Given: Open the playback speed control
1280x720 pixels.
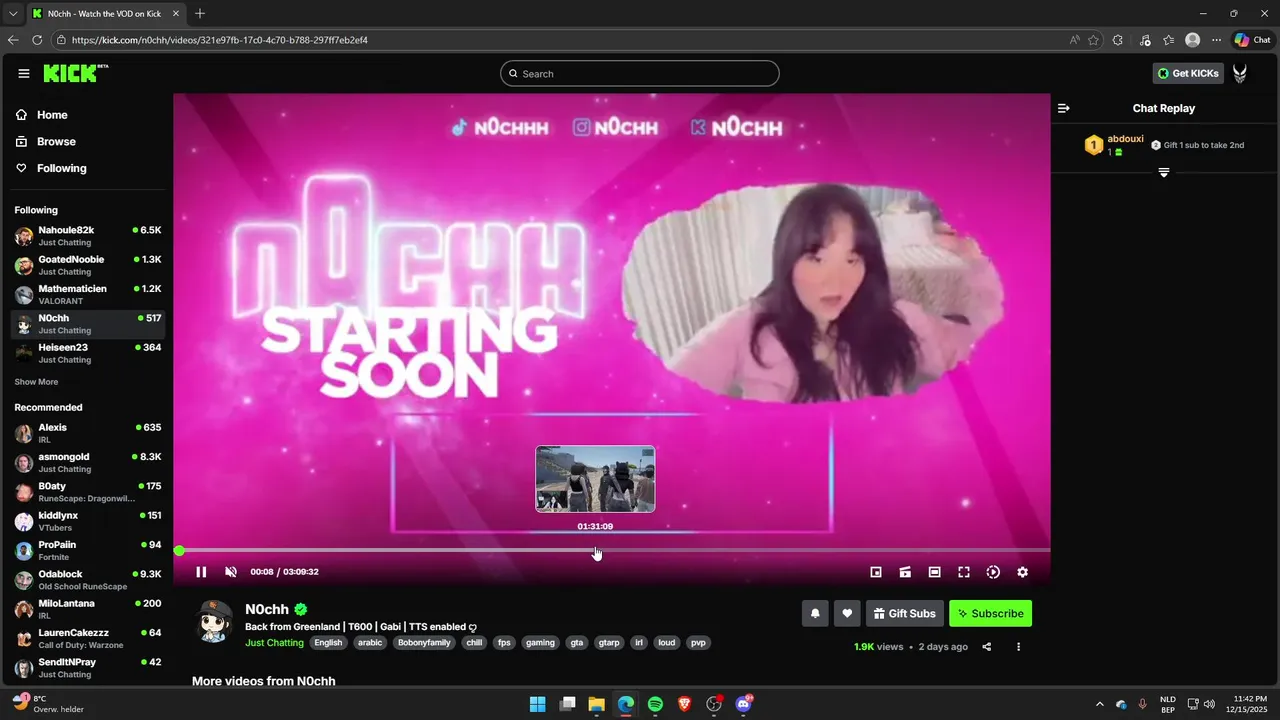Looking at the screenshot, I should pos(993,572).
